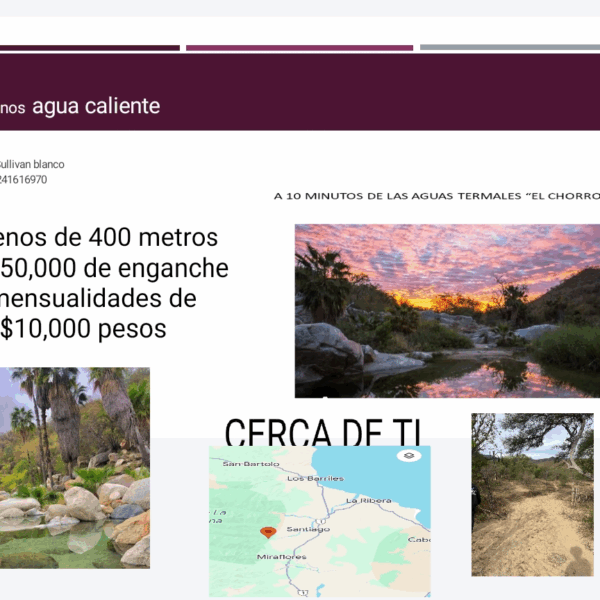Click the 'mensualidades de' text line
The image size is (600, 600).
pyautogui.click(x=98, y=298)
